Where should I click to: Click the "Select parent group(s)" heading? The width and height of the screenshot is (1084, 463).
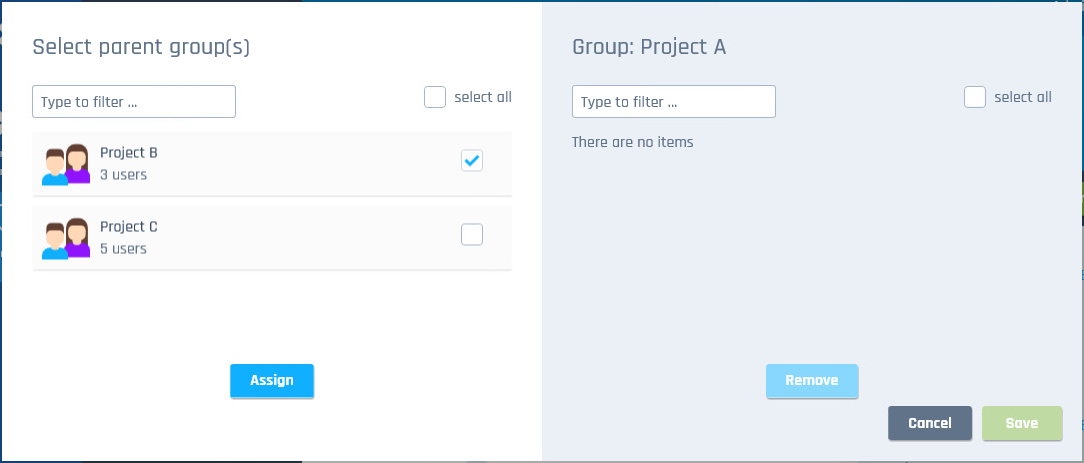pos(141,47)
